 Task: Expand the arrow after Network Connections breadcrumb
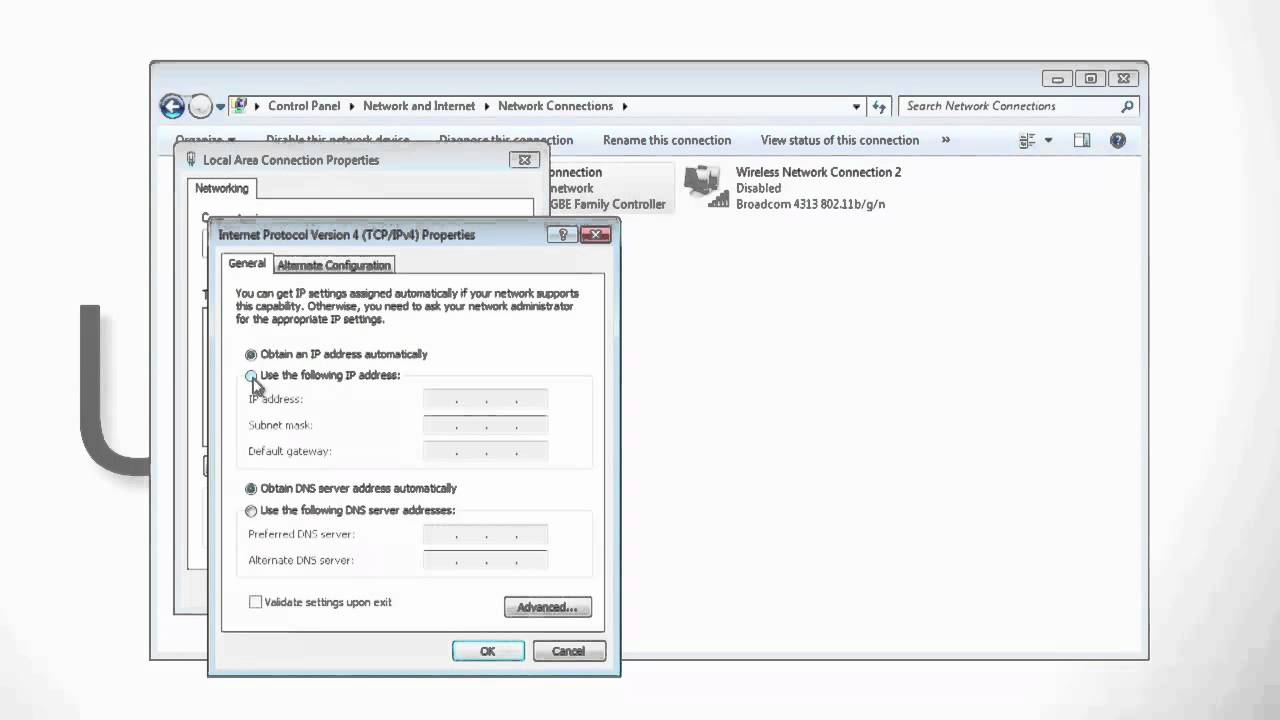625,106
